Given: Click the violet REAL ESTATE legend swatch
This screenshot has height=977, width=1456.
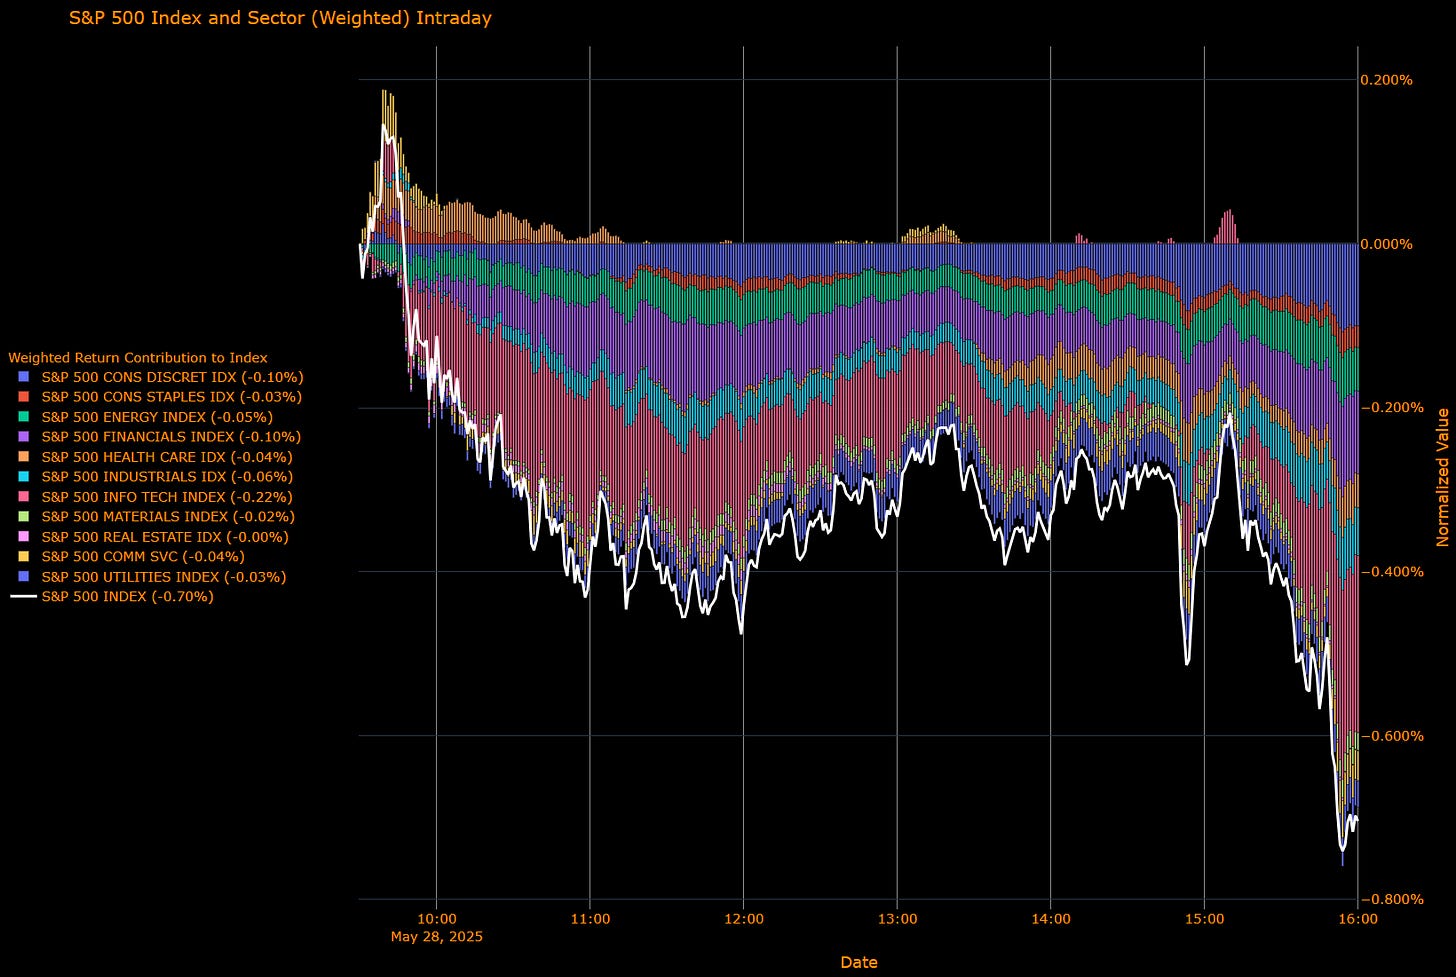Looking at the screenshot, I should [24, 537].
